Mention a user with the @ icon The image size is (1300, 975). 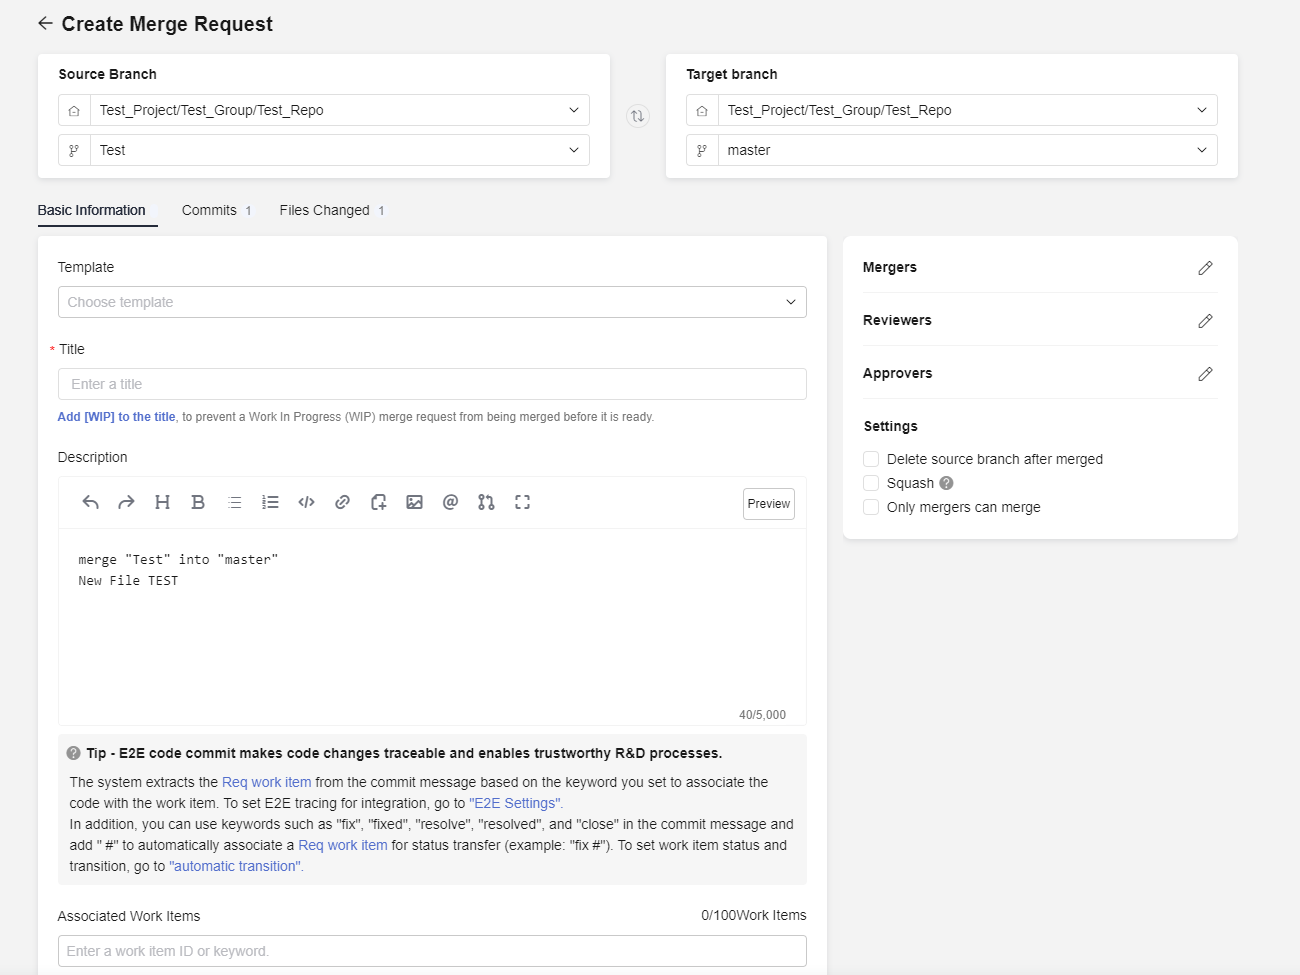[450, 502]
